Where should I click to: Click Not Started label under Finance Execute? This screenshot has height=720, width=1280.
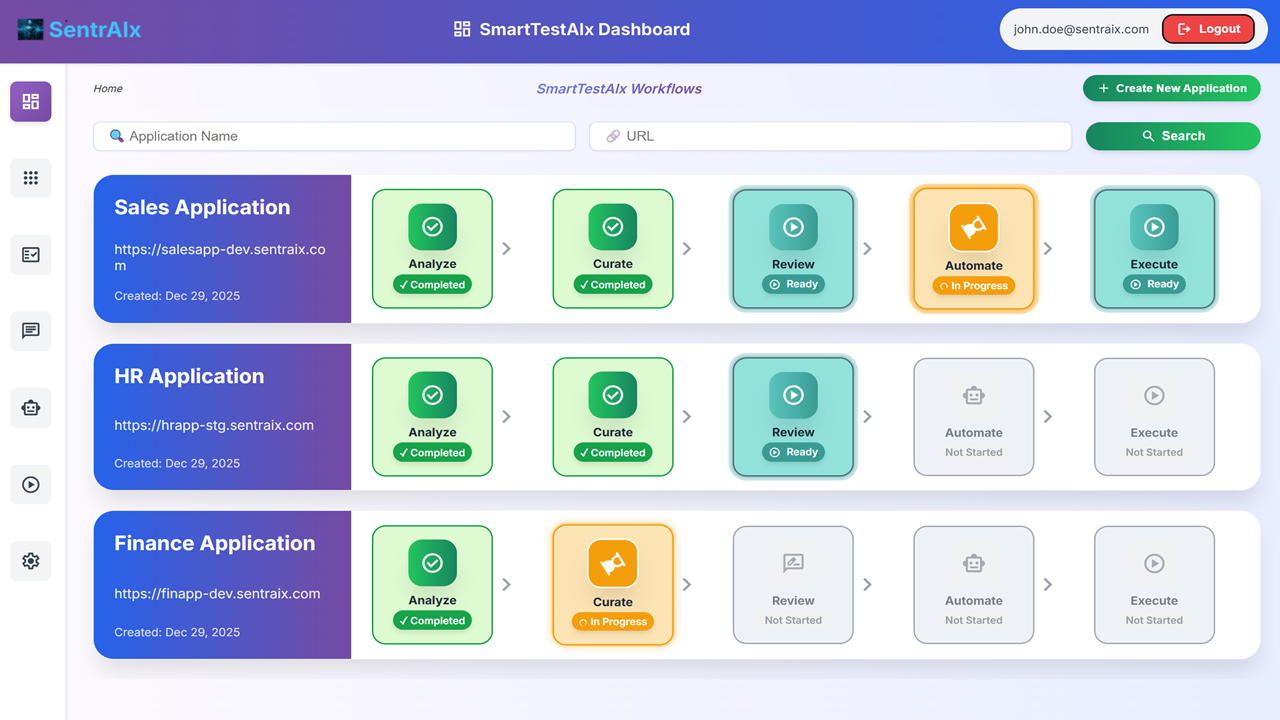(1154, 620)
